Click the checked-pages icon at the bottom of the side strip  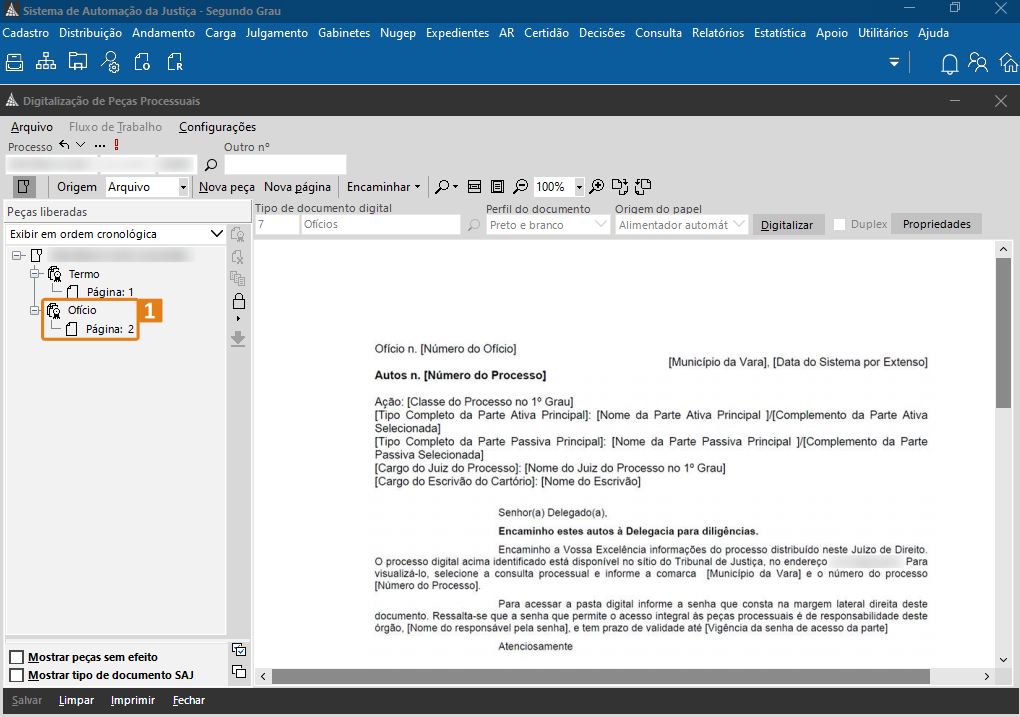pyautogui.click(x=239, y=649)
